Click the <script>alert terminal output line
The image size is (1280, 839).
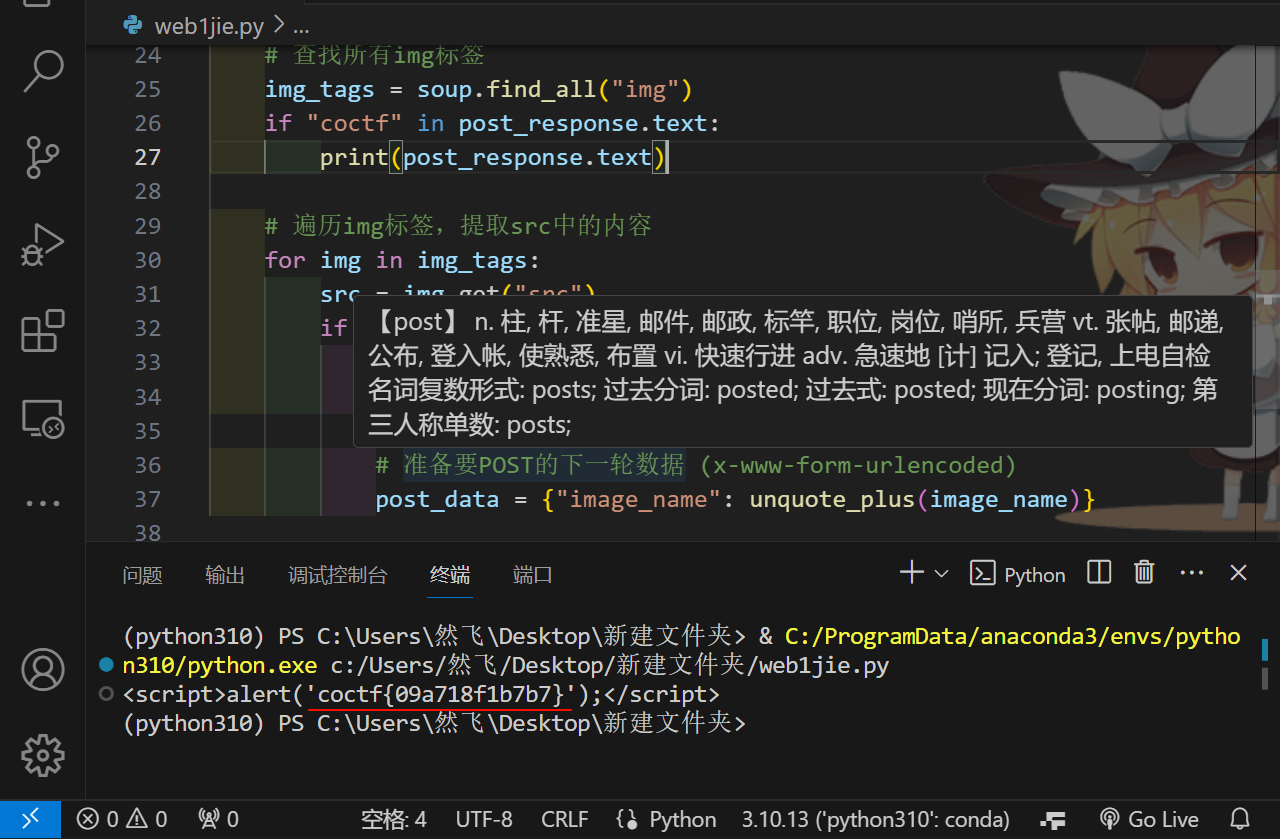click(x=421, y=693)
